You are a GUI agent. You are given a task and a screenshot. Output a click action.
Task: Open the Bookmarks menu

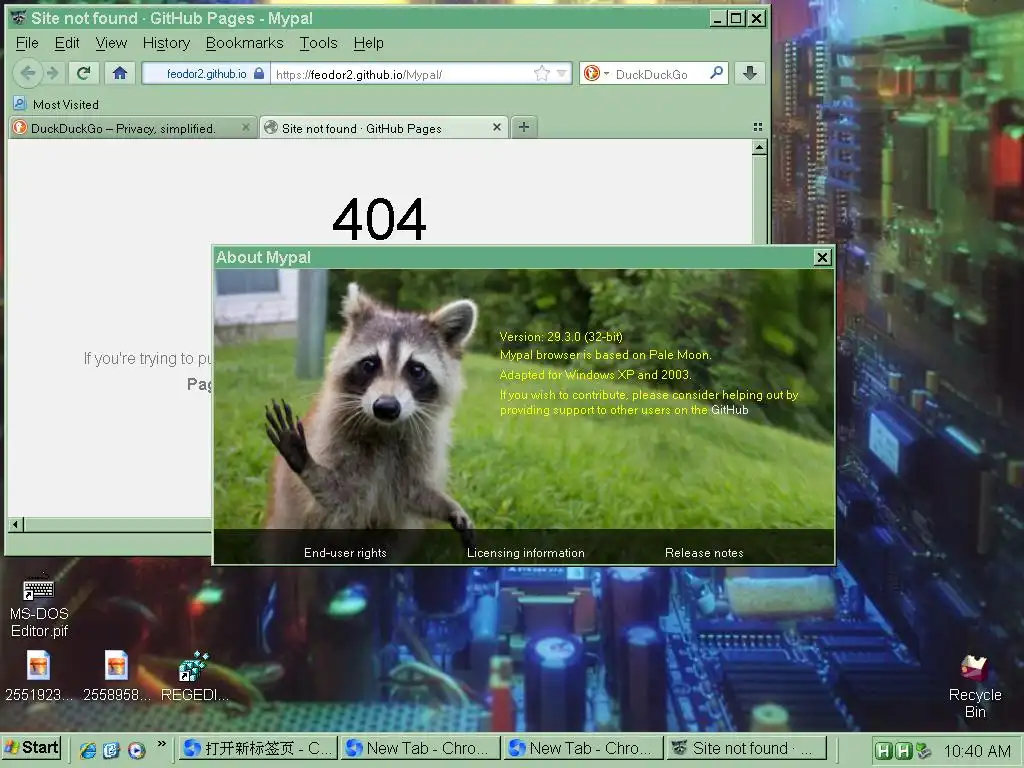click(x=244, y=43)
